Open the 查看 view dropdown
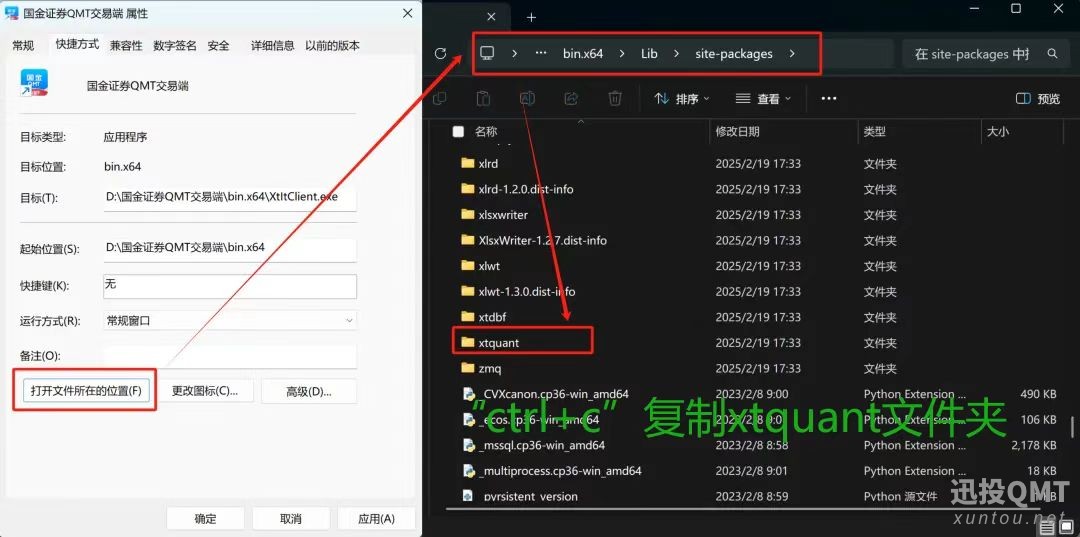Viewport: 1080px width, 537px height. point(762,99)
